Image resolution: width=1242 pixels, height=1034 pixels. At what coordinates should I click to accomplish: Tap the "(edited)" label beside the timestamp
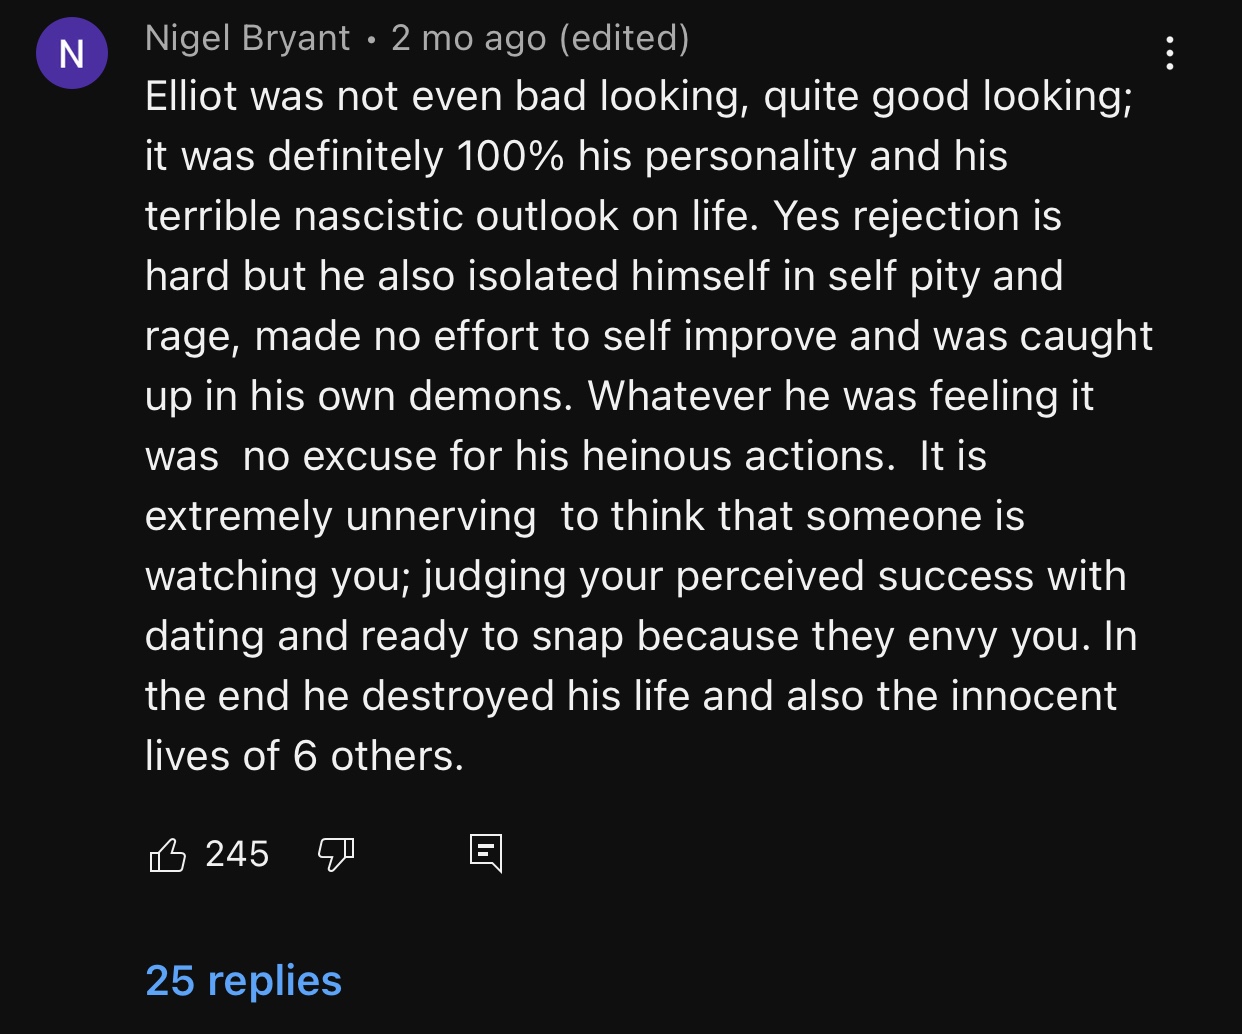(625, 38)
